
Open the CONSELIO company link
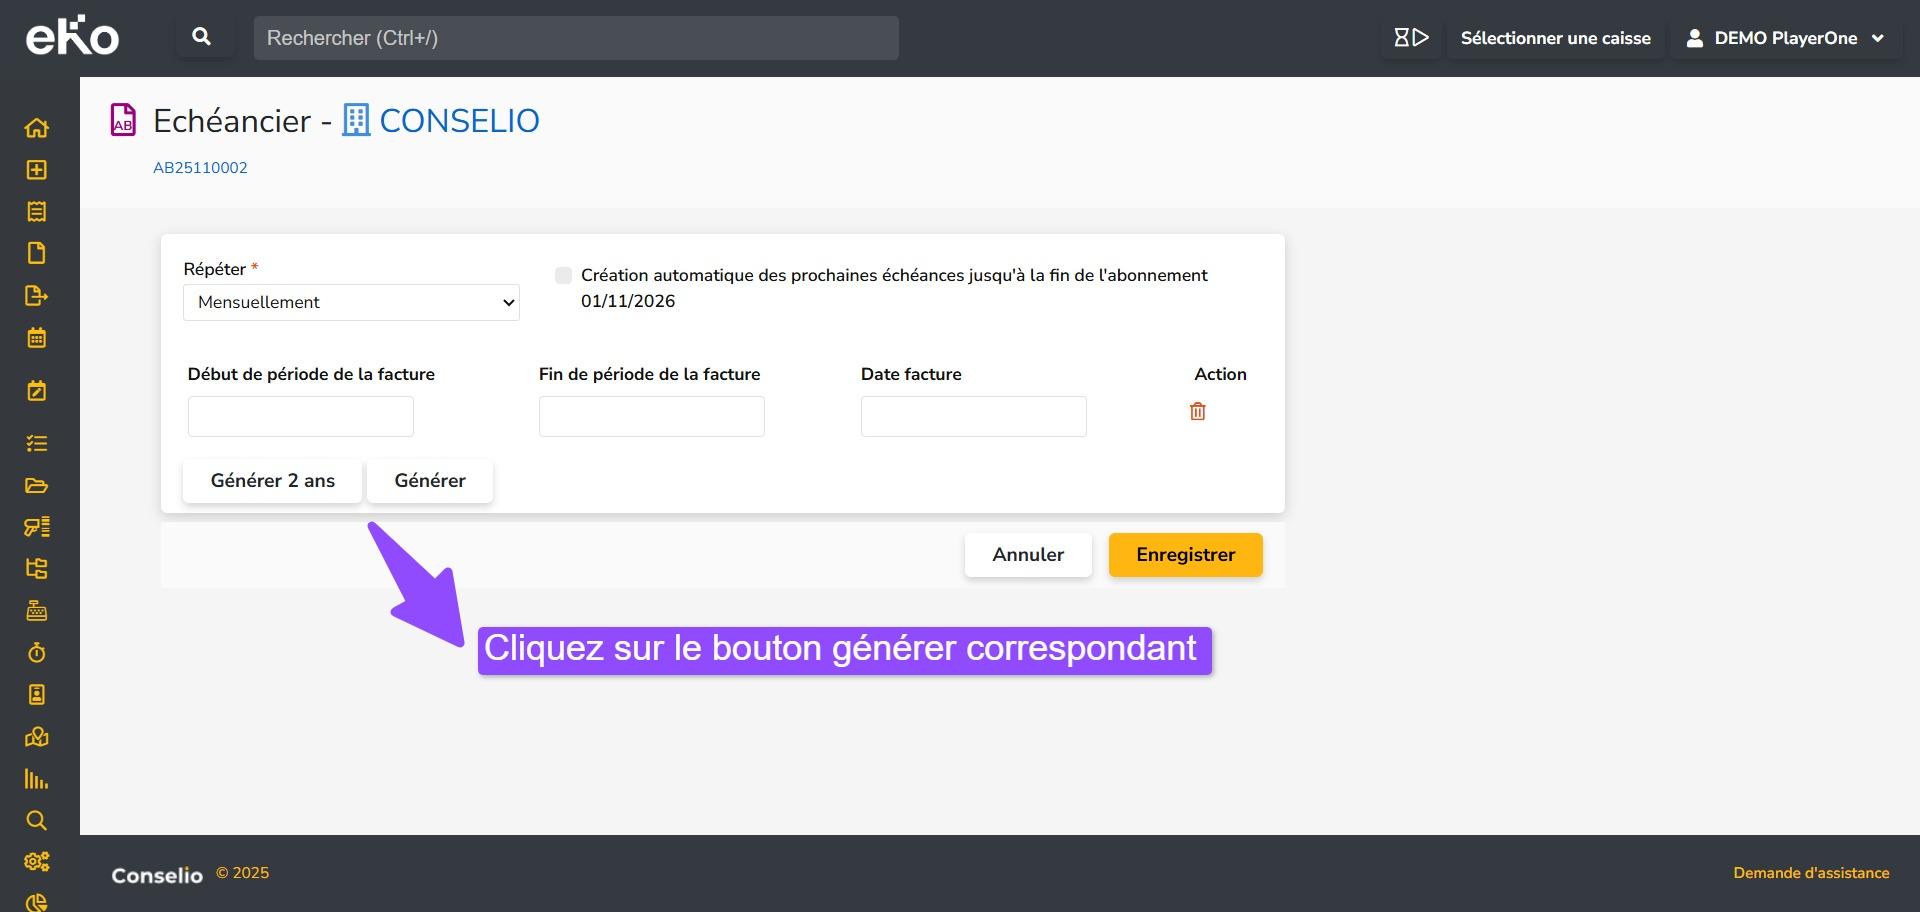tap(458, 121)
